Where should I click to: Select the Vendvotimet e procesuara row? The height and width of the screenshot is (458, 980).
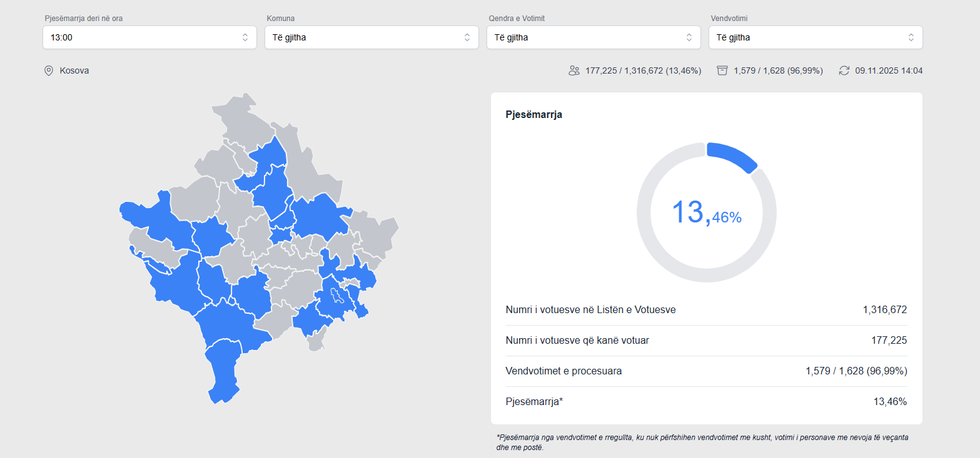[706, 371]
